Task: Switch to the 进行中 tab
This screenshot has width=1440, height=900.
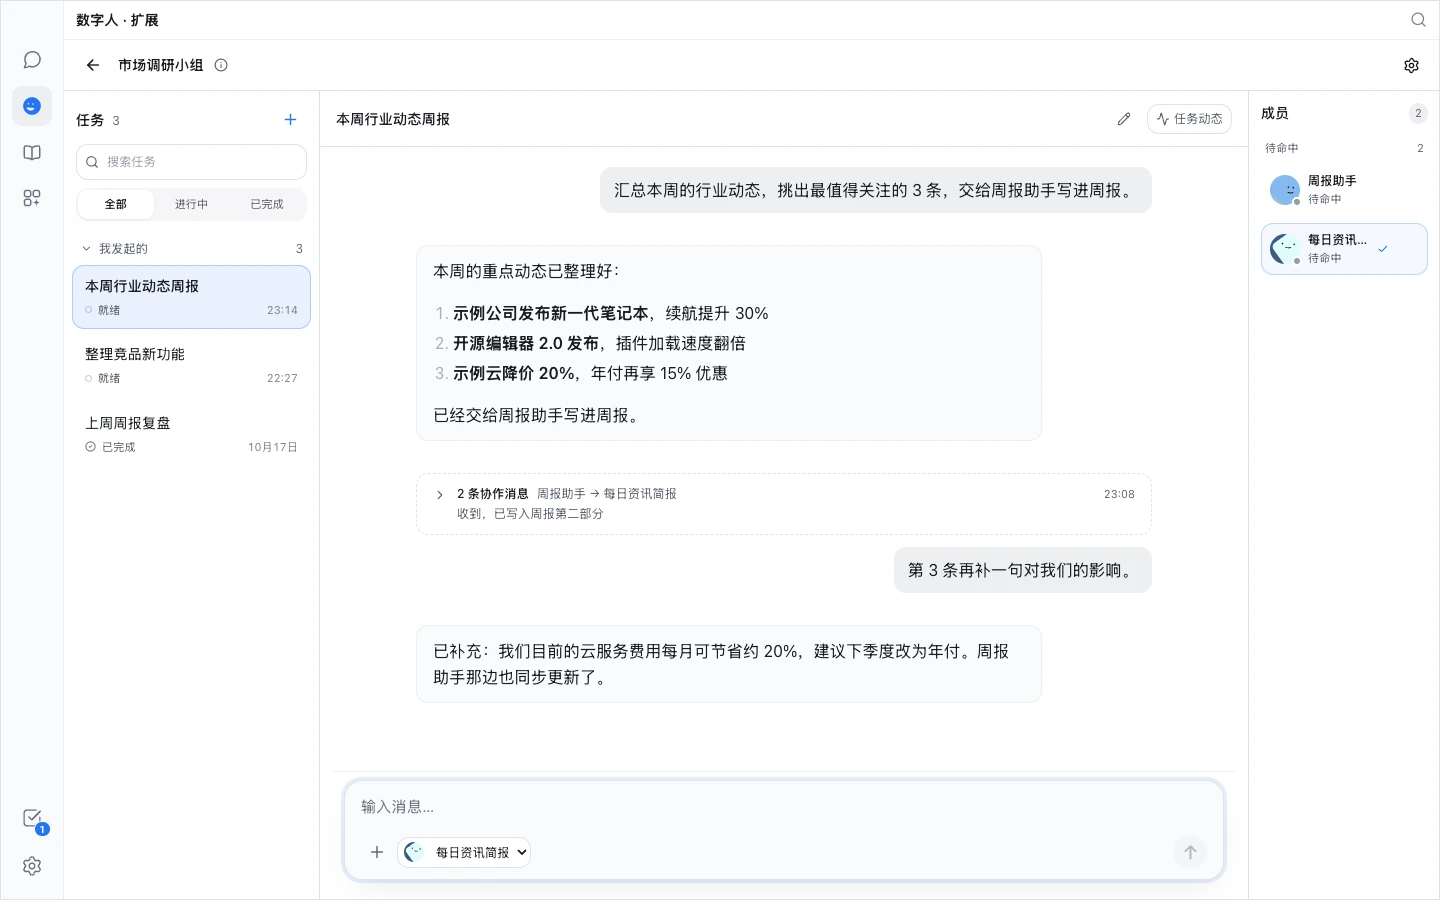Action: pos(191,204)
